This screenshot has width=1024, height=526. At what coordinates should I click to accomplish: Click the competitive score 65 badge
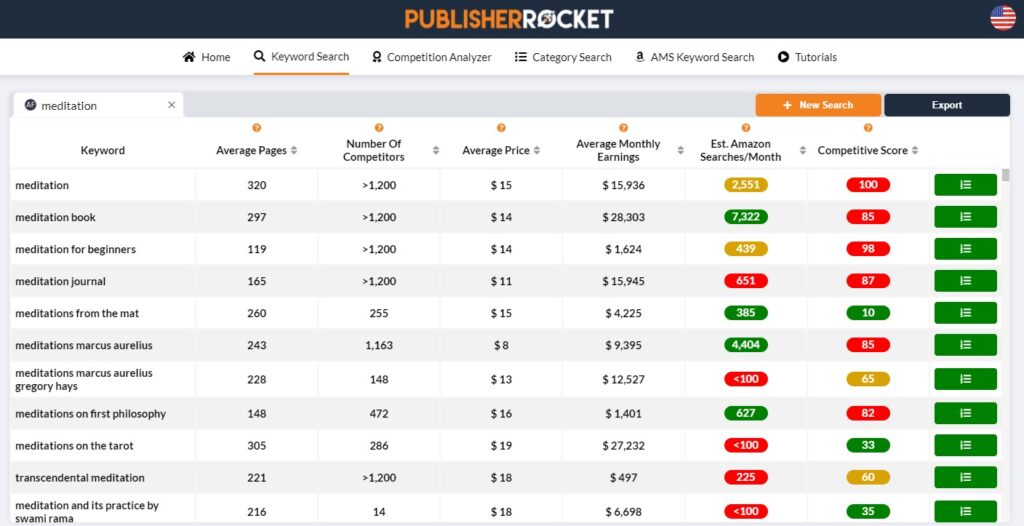tap(868, 379)
